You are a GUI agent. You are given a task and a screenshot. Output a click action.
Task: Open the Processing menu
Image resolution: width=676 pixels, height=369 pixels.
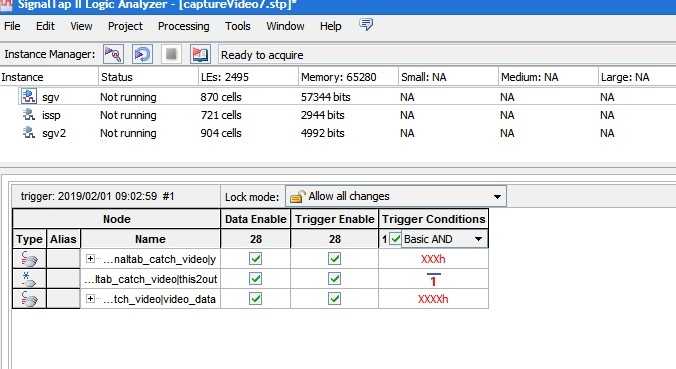(x=184, y=26)
